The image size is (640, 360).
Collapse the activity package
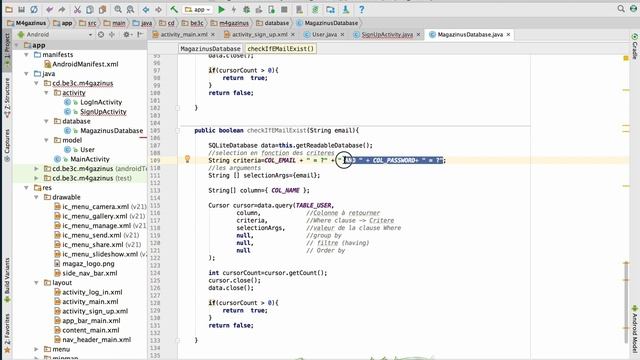pyautogui.click(x=46, y=93)
